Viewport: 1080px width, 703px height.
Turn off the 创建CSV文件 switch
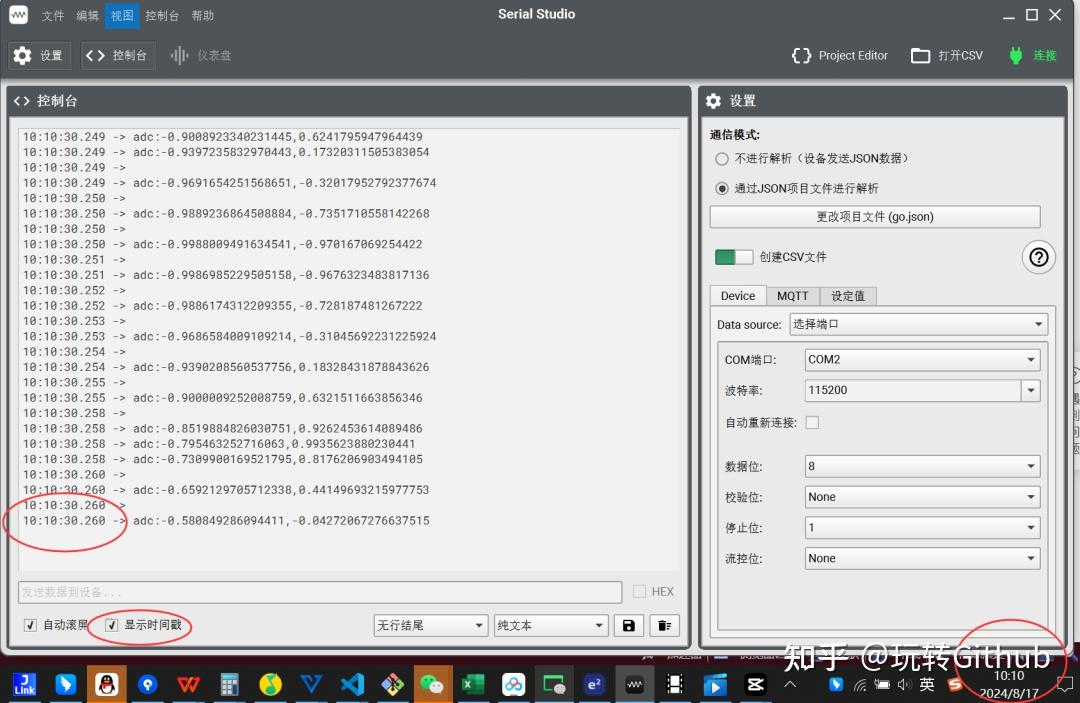pos(733,257)
